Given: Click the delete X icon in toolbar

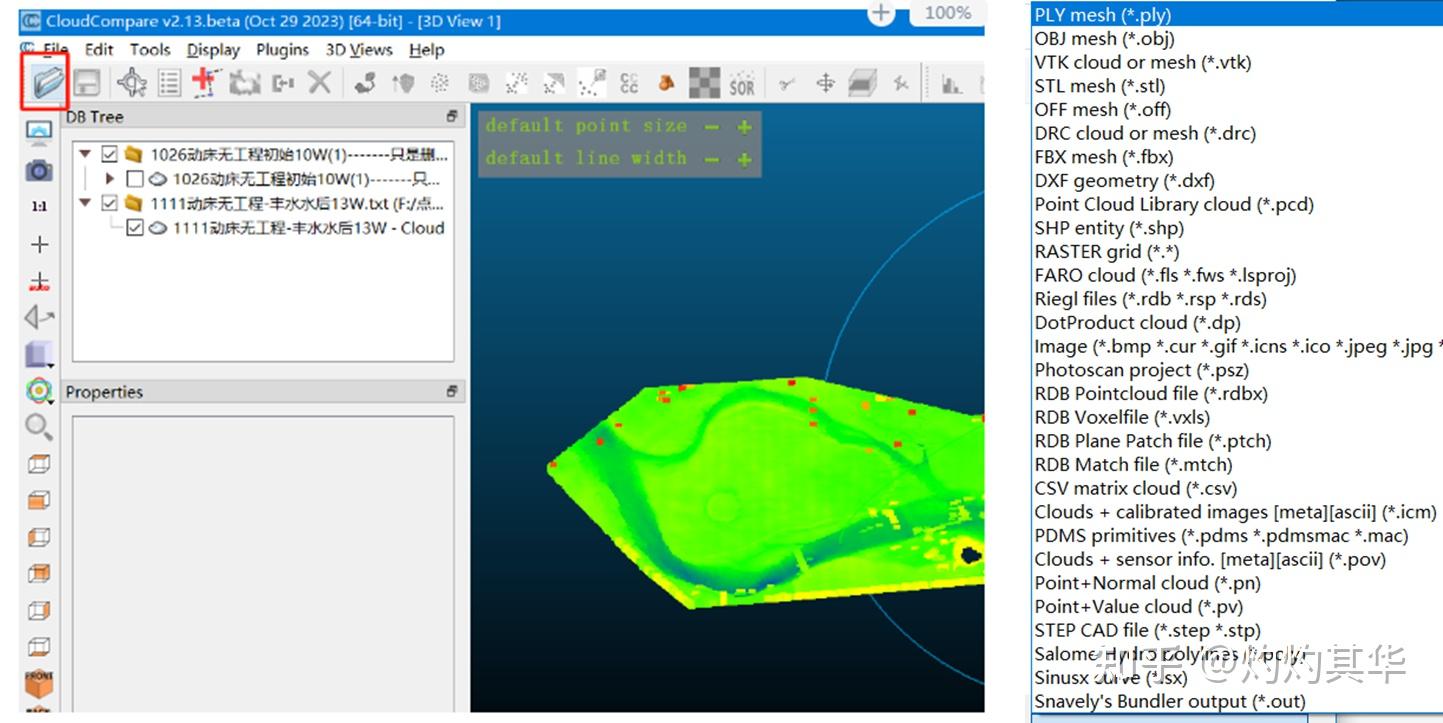Looking at the screenshot, I should (x=319, y=83).
